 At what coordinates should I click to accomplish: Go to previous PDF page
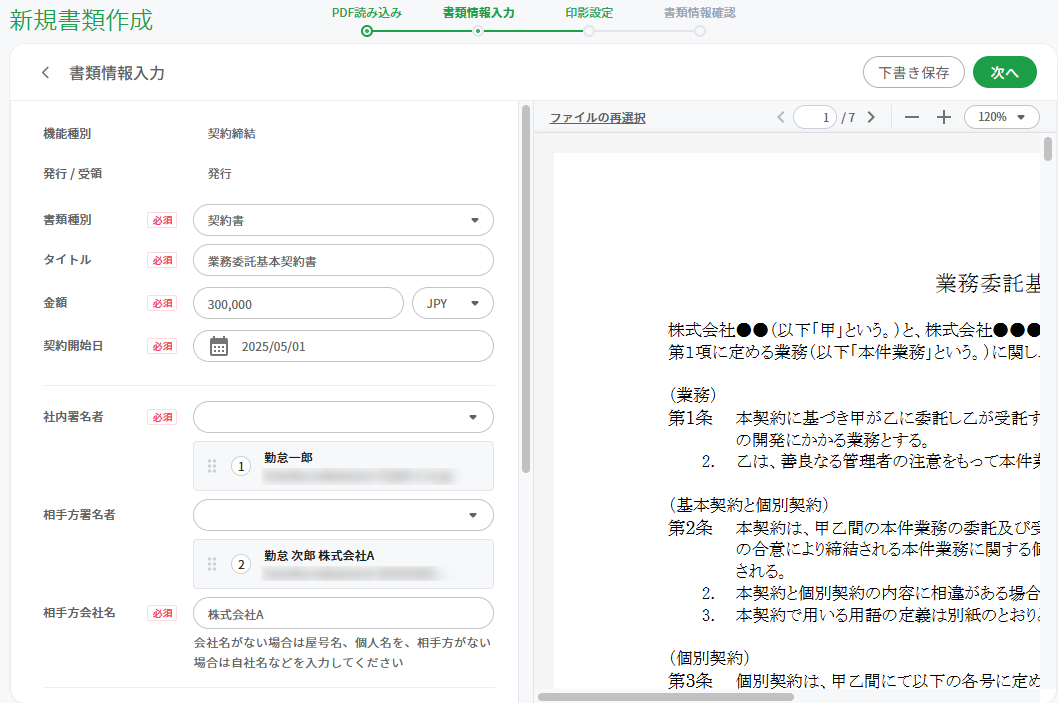[781, 117]
